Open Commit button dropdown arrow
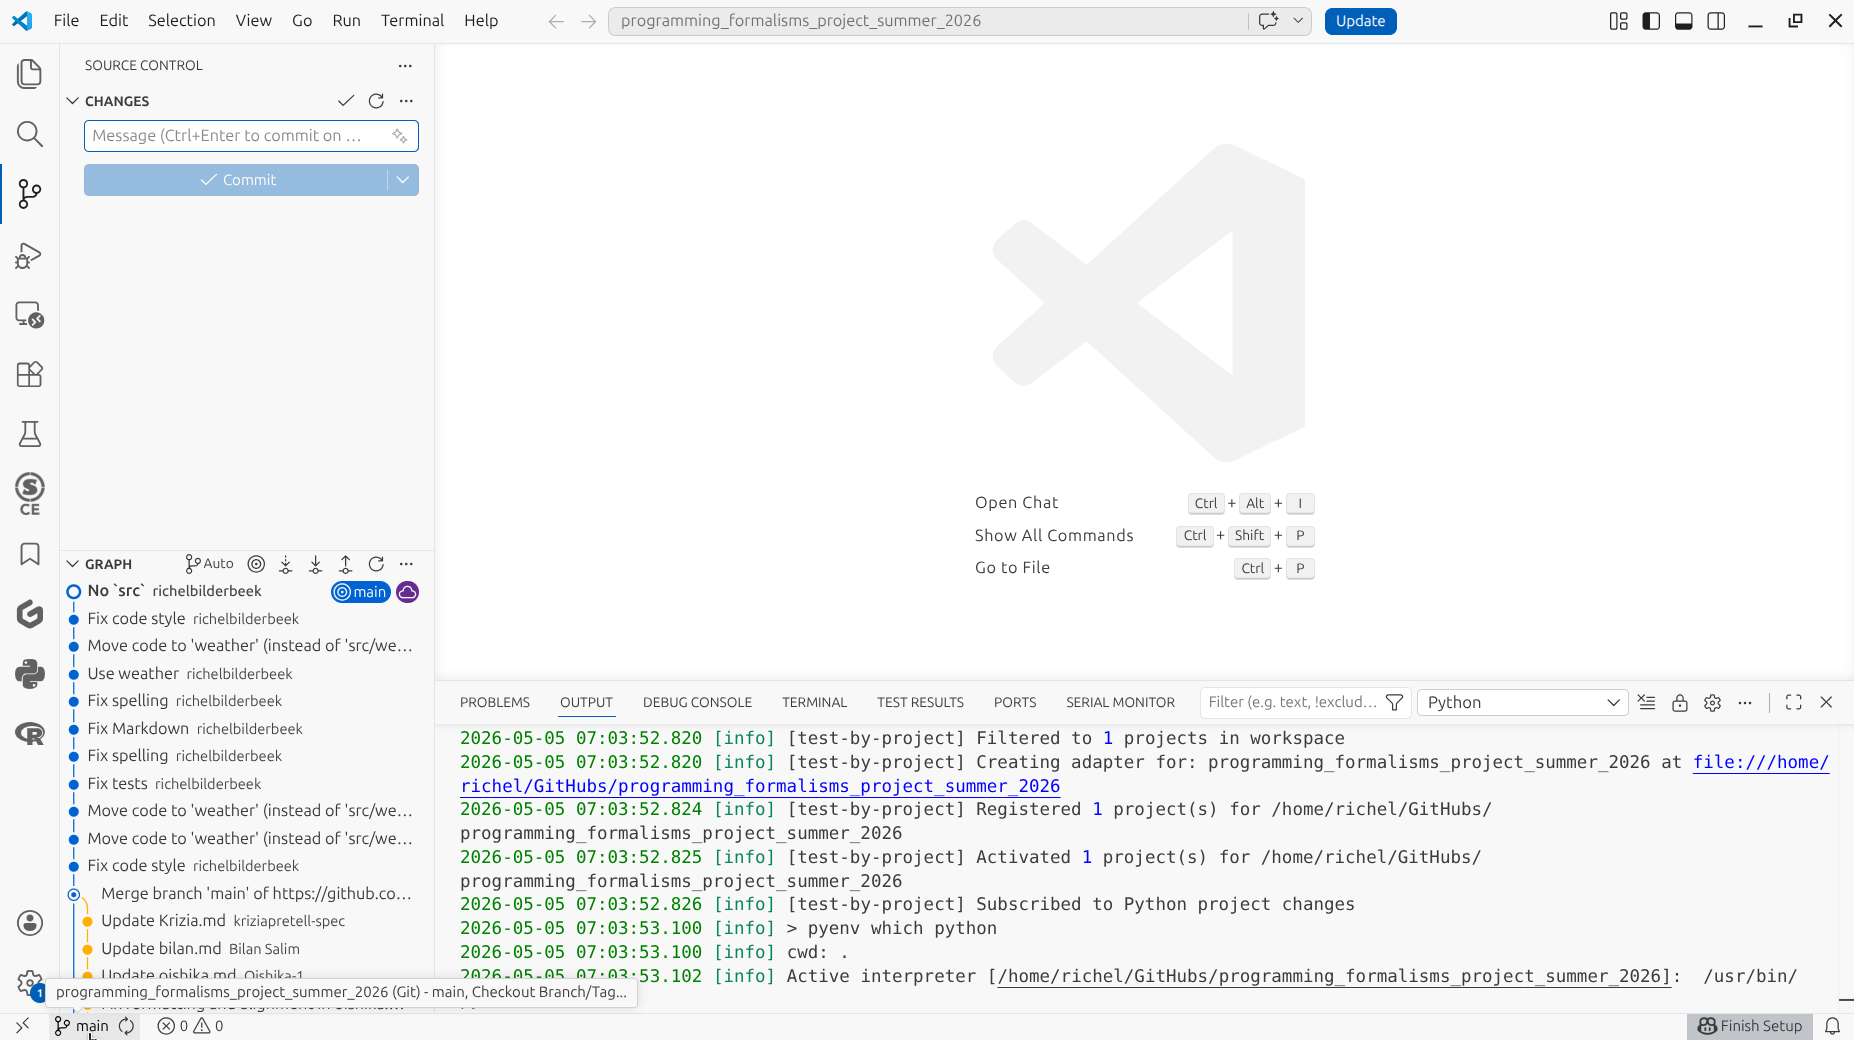The width and height of the screenshot is (1854, 1040). click(x=403, y=180)
